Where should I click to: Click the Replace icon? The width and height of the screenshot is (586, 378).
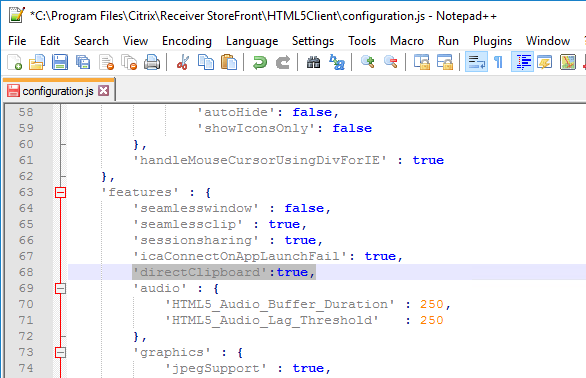click(337, 62)
